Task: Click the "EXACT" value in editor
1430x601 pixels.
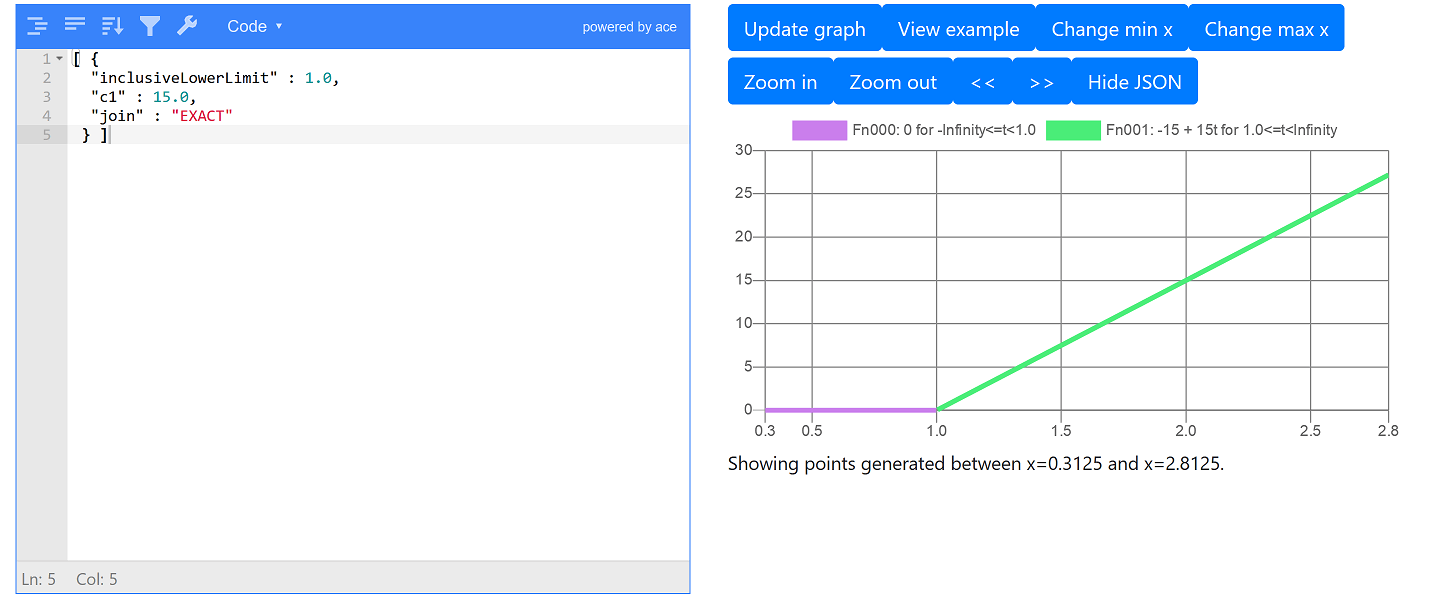Action: (202, 115)
